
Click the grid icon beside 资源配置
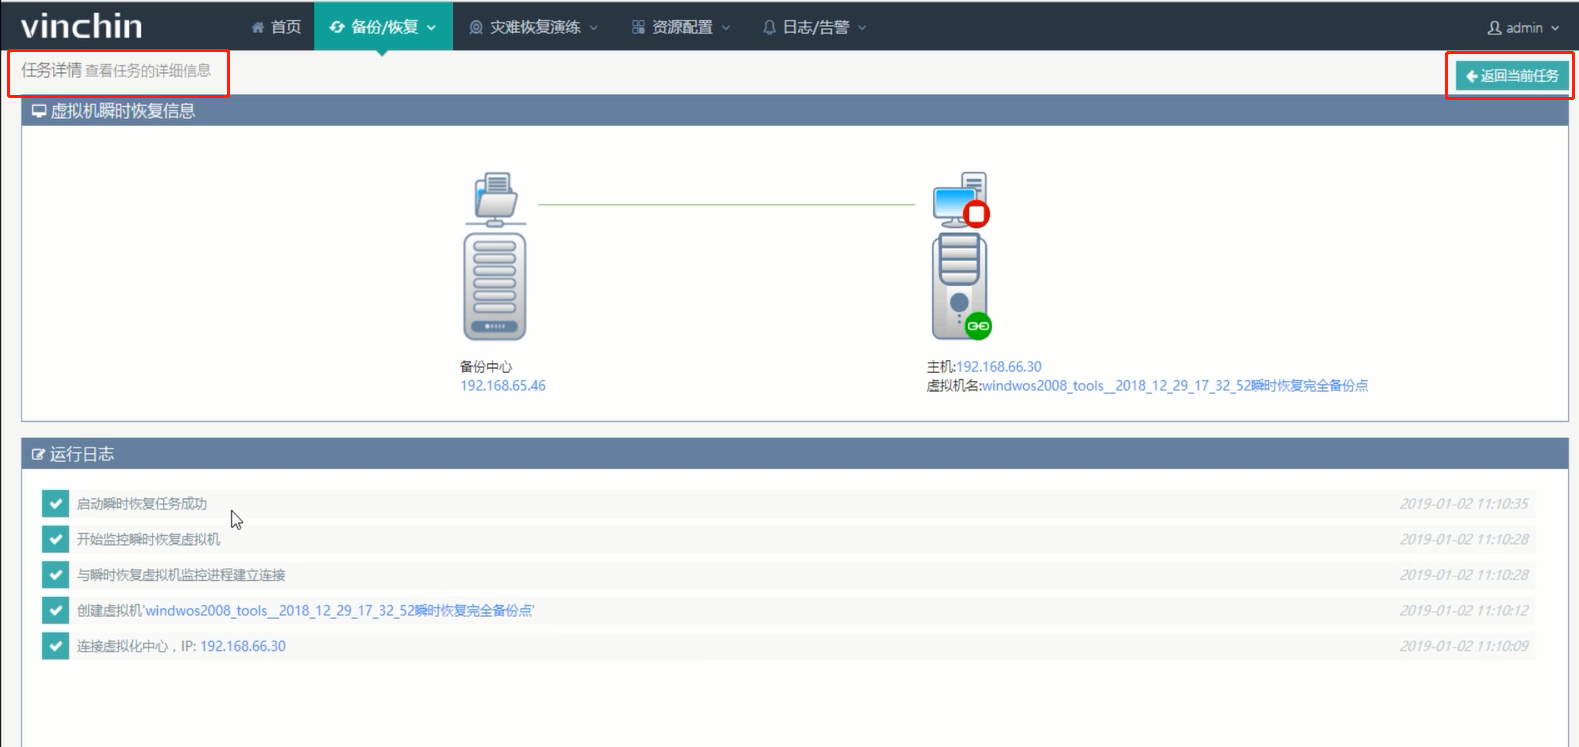point(638,27)
